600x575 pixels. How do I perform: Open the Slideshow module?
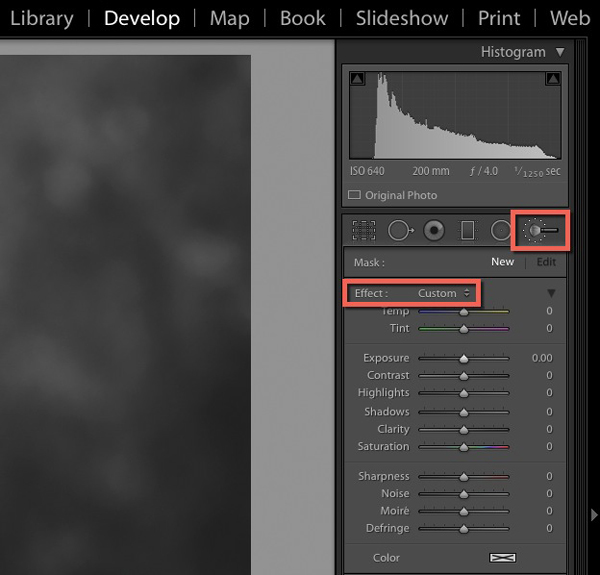[402, 18]
